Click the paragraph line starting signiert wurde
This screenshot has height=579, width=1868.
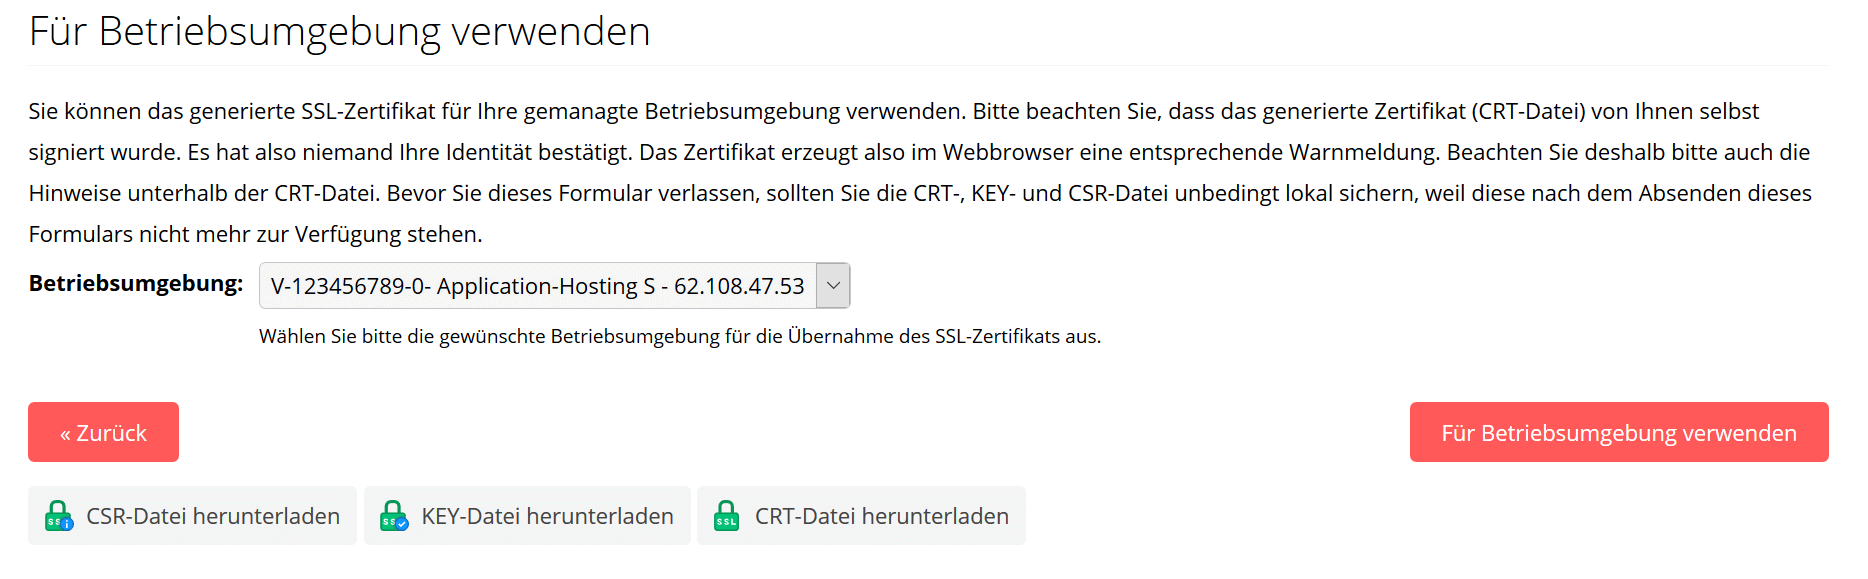tap(919, 152)
